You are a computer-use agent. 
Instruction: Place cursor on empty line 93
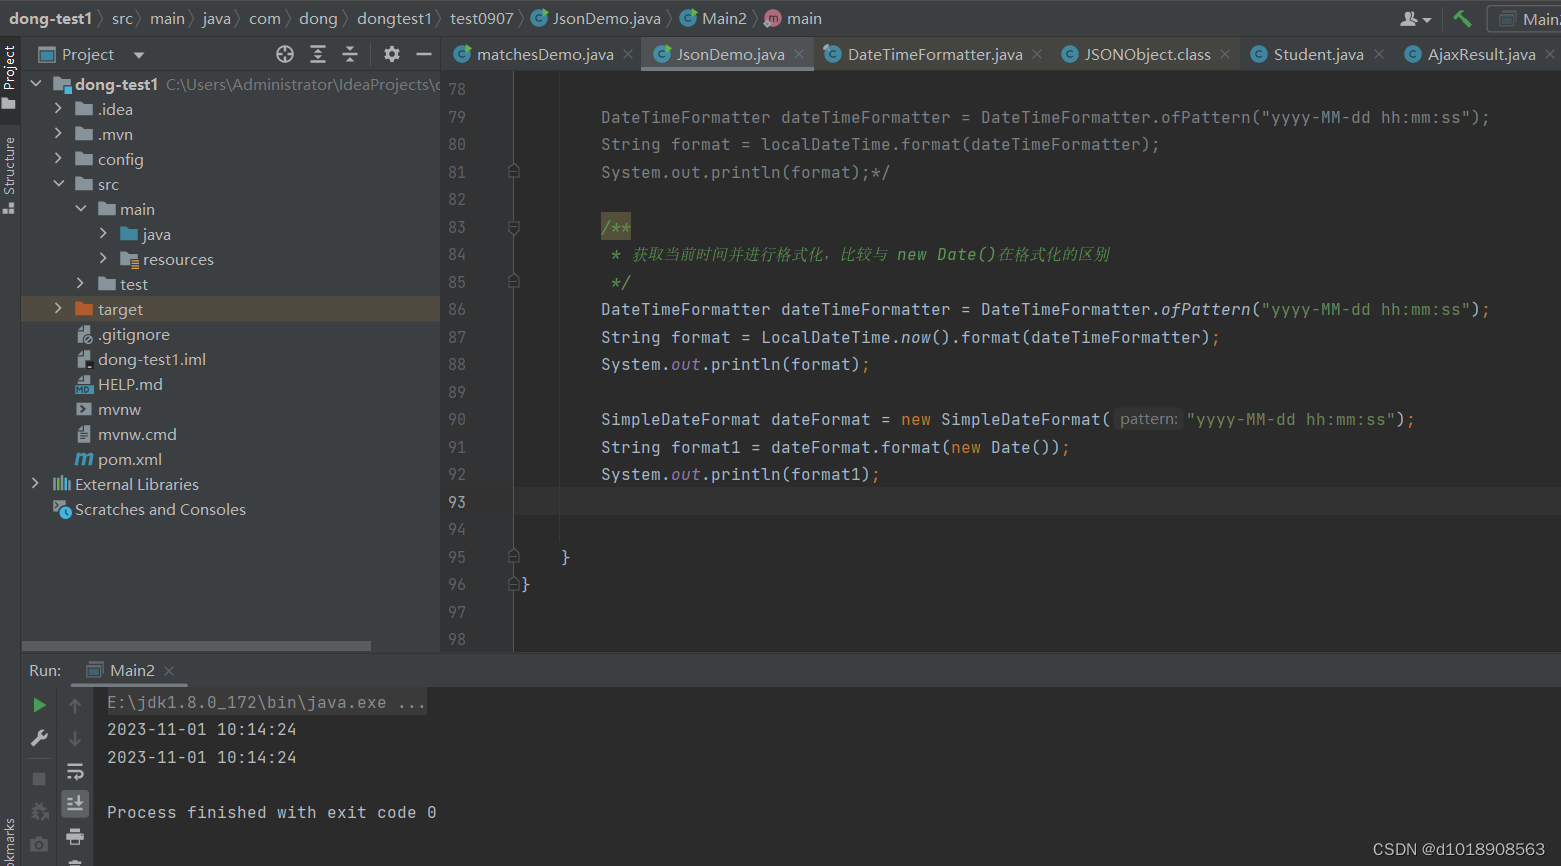(x=1037, y=502)
